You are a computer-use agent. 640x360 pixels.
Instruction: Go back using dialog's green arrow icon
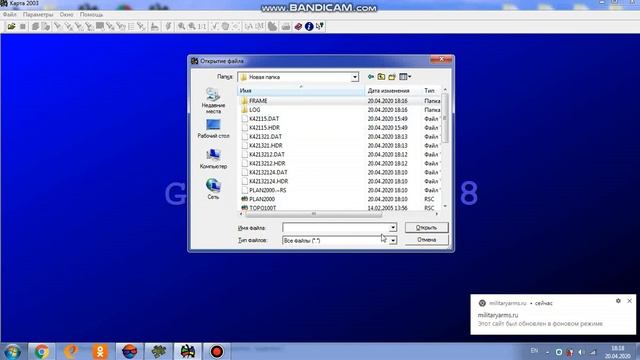[371, 77]
